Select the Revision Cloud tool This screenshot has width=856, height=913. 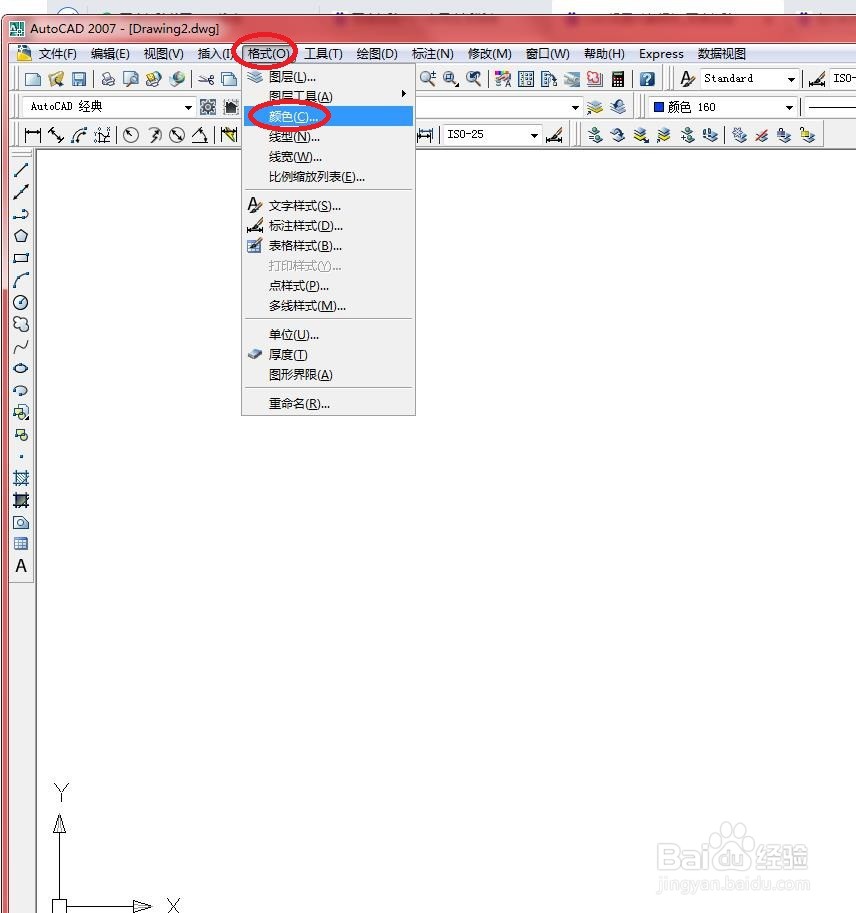click(21, 324)
